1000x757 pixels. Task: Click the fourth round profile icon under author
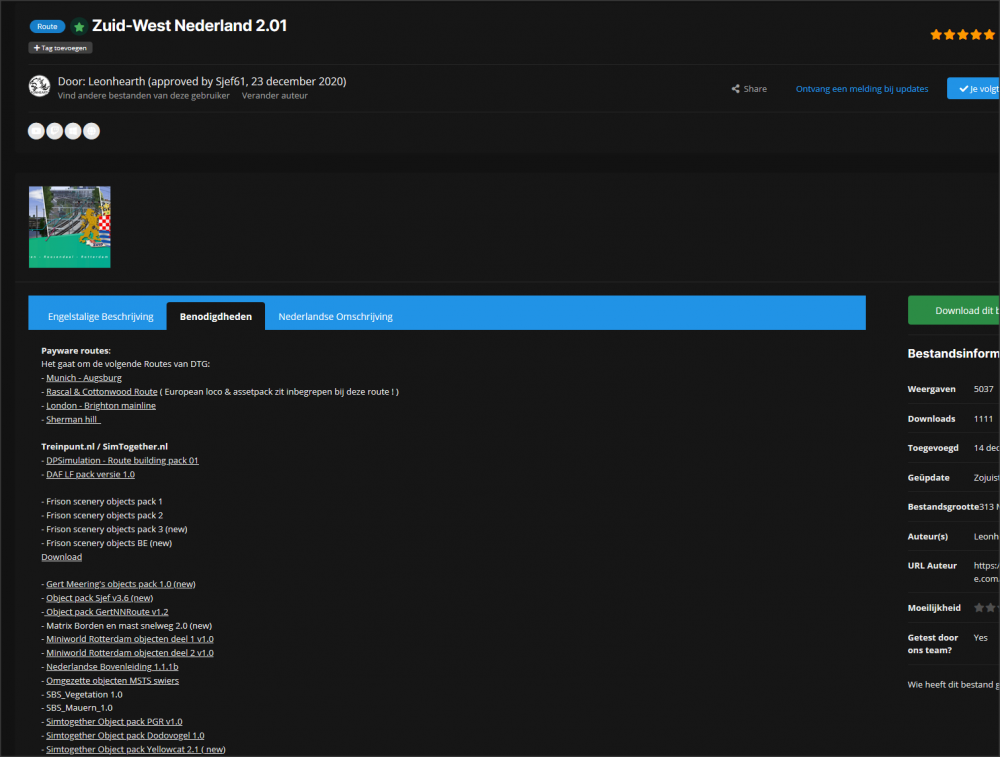click(91, 131)
